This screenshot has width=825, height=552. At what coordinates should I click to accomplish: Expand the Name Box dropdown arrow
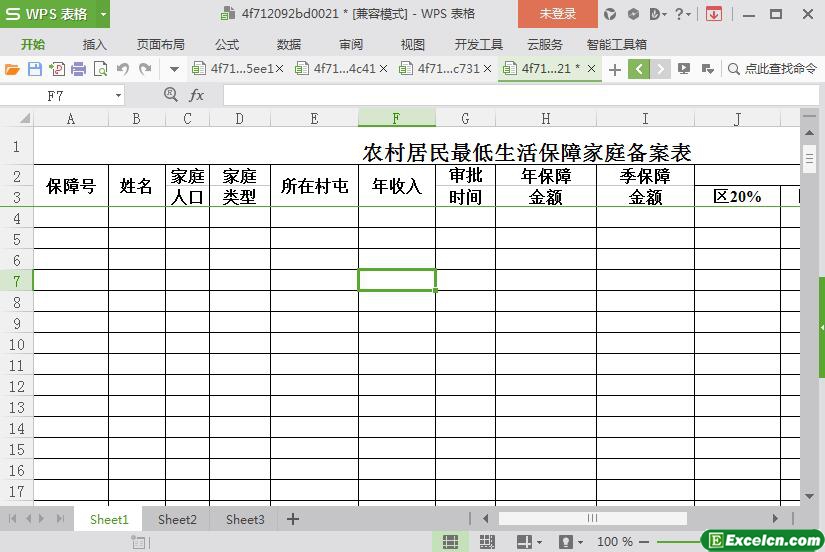pos(118,96)
